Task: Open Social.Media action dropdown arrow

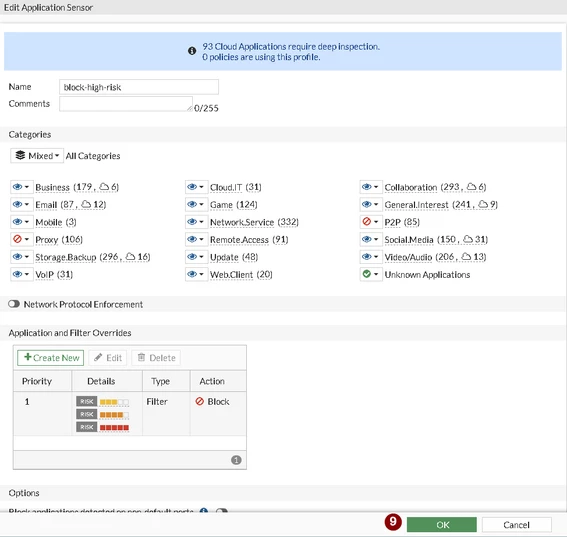Action: tap(376, 239)
